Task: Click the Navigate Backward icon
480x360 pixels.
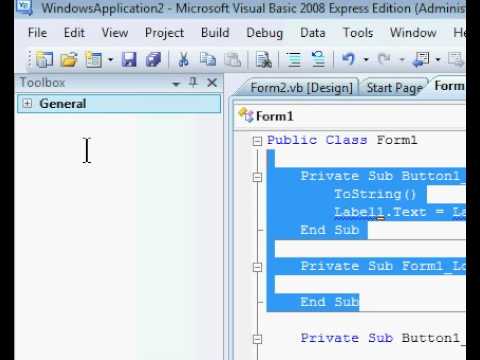Action: click(x=421, y=60)
